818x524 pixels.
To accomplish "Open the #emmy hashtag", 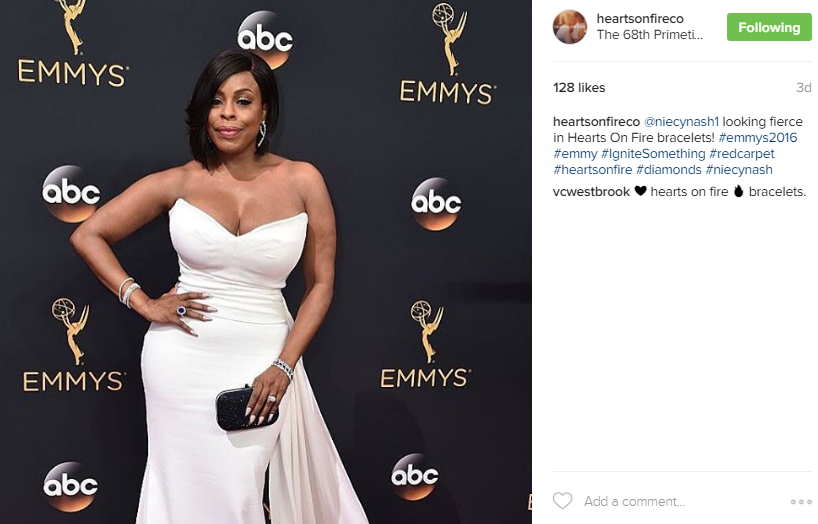I will click(575, 154).
